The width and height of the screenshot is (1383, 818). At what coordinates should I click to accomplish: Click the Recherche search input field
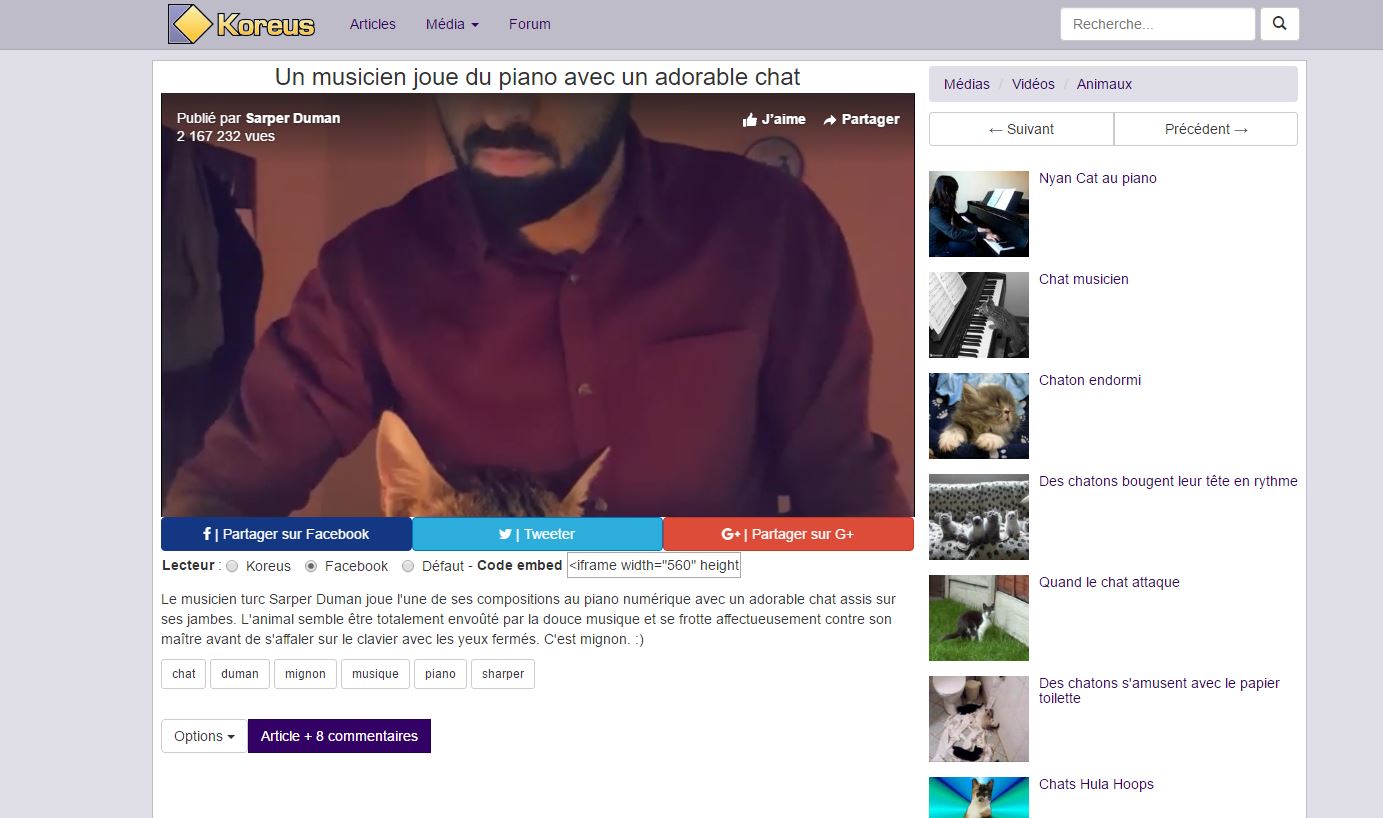click(1157, 24)
